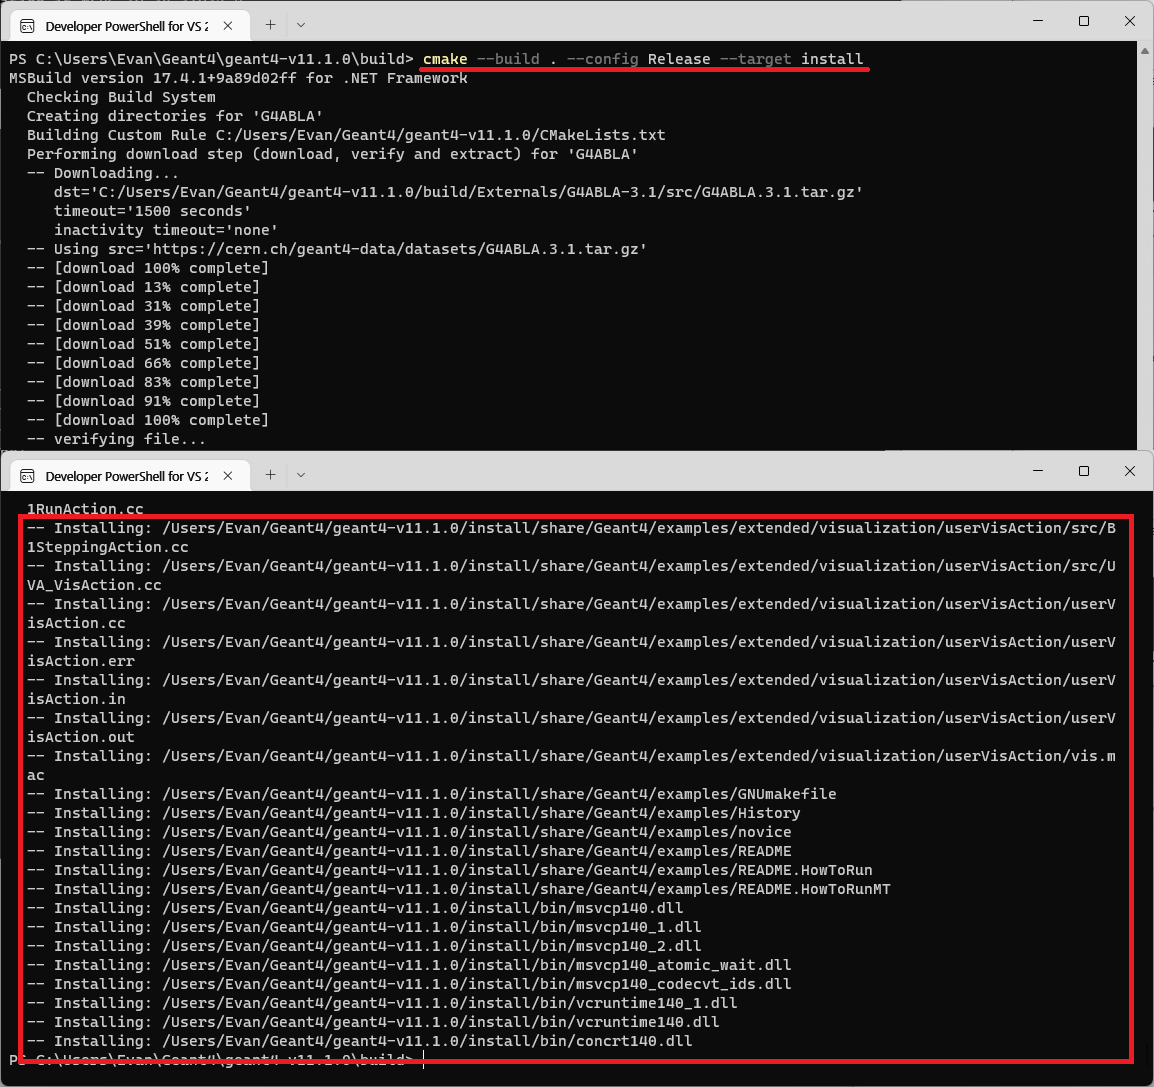The width and height of the screenshot is (1154, 1087).
Task: Close the upper Developer PowerShell tab
Action: 226,26
